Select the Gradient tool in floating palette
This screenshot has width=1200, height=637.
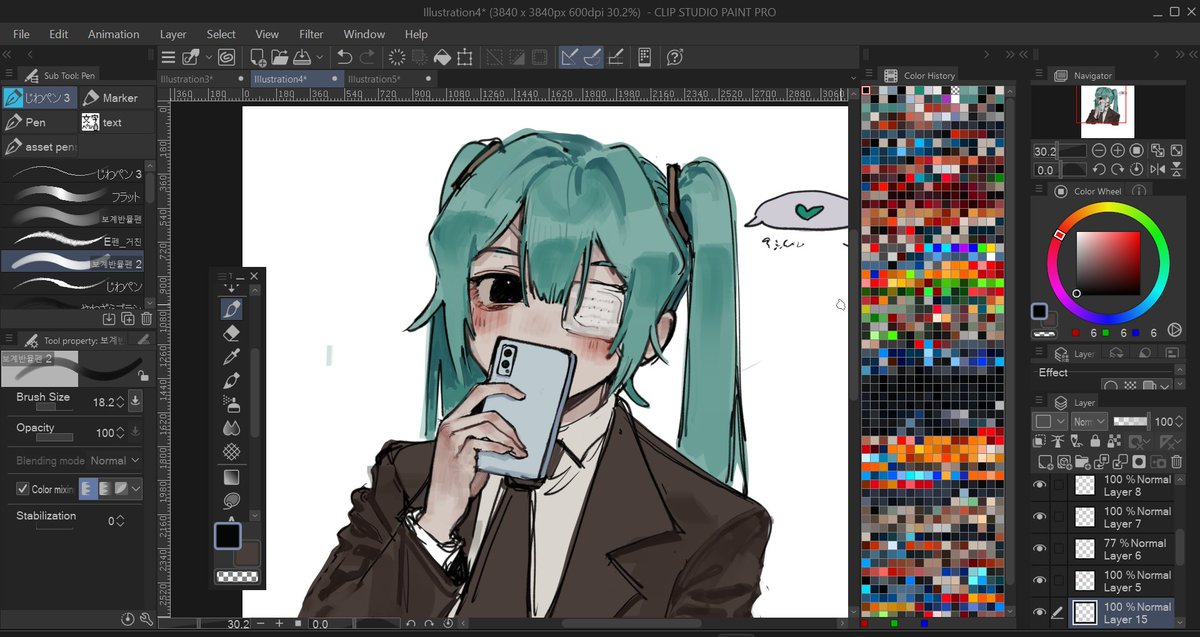[232, 477]
